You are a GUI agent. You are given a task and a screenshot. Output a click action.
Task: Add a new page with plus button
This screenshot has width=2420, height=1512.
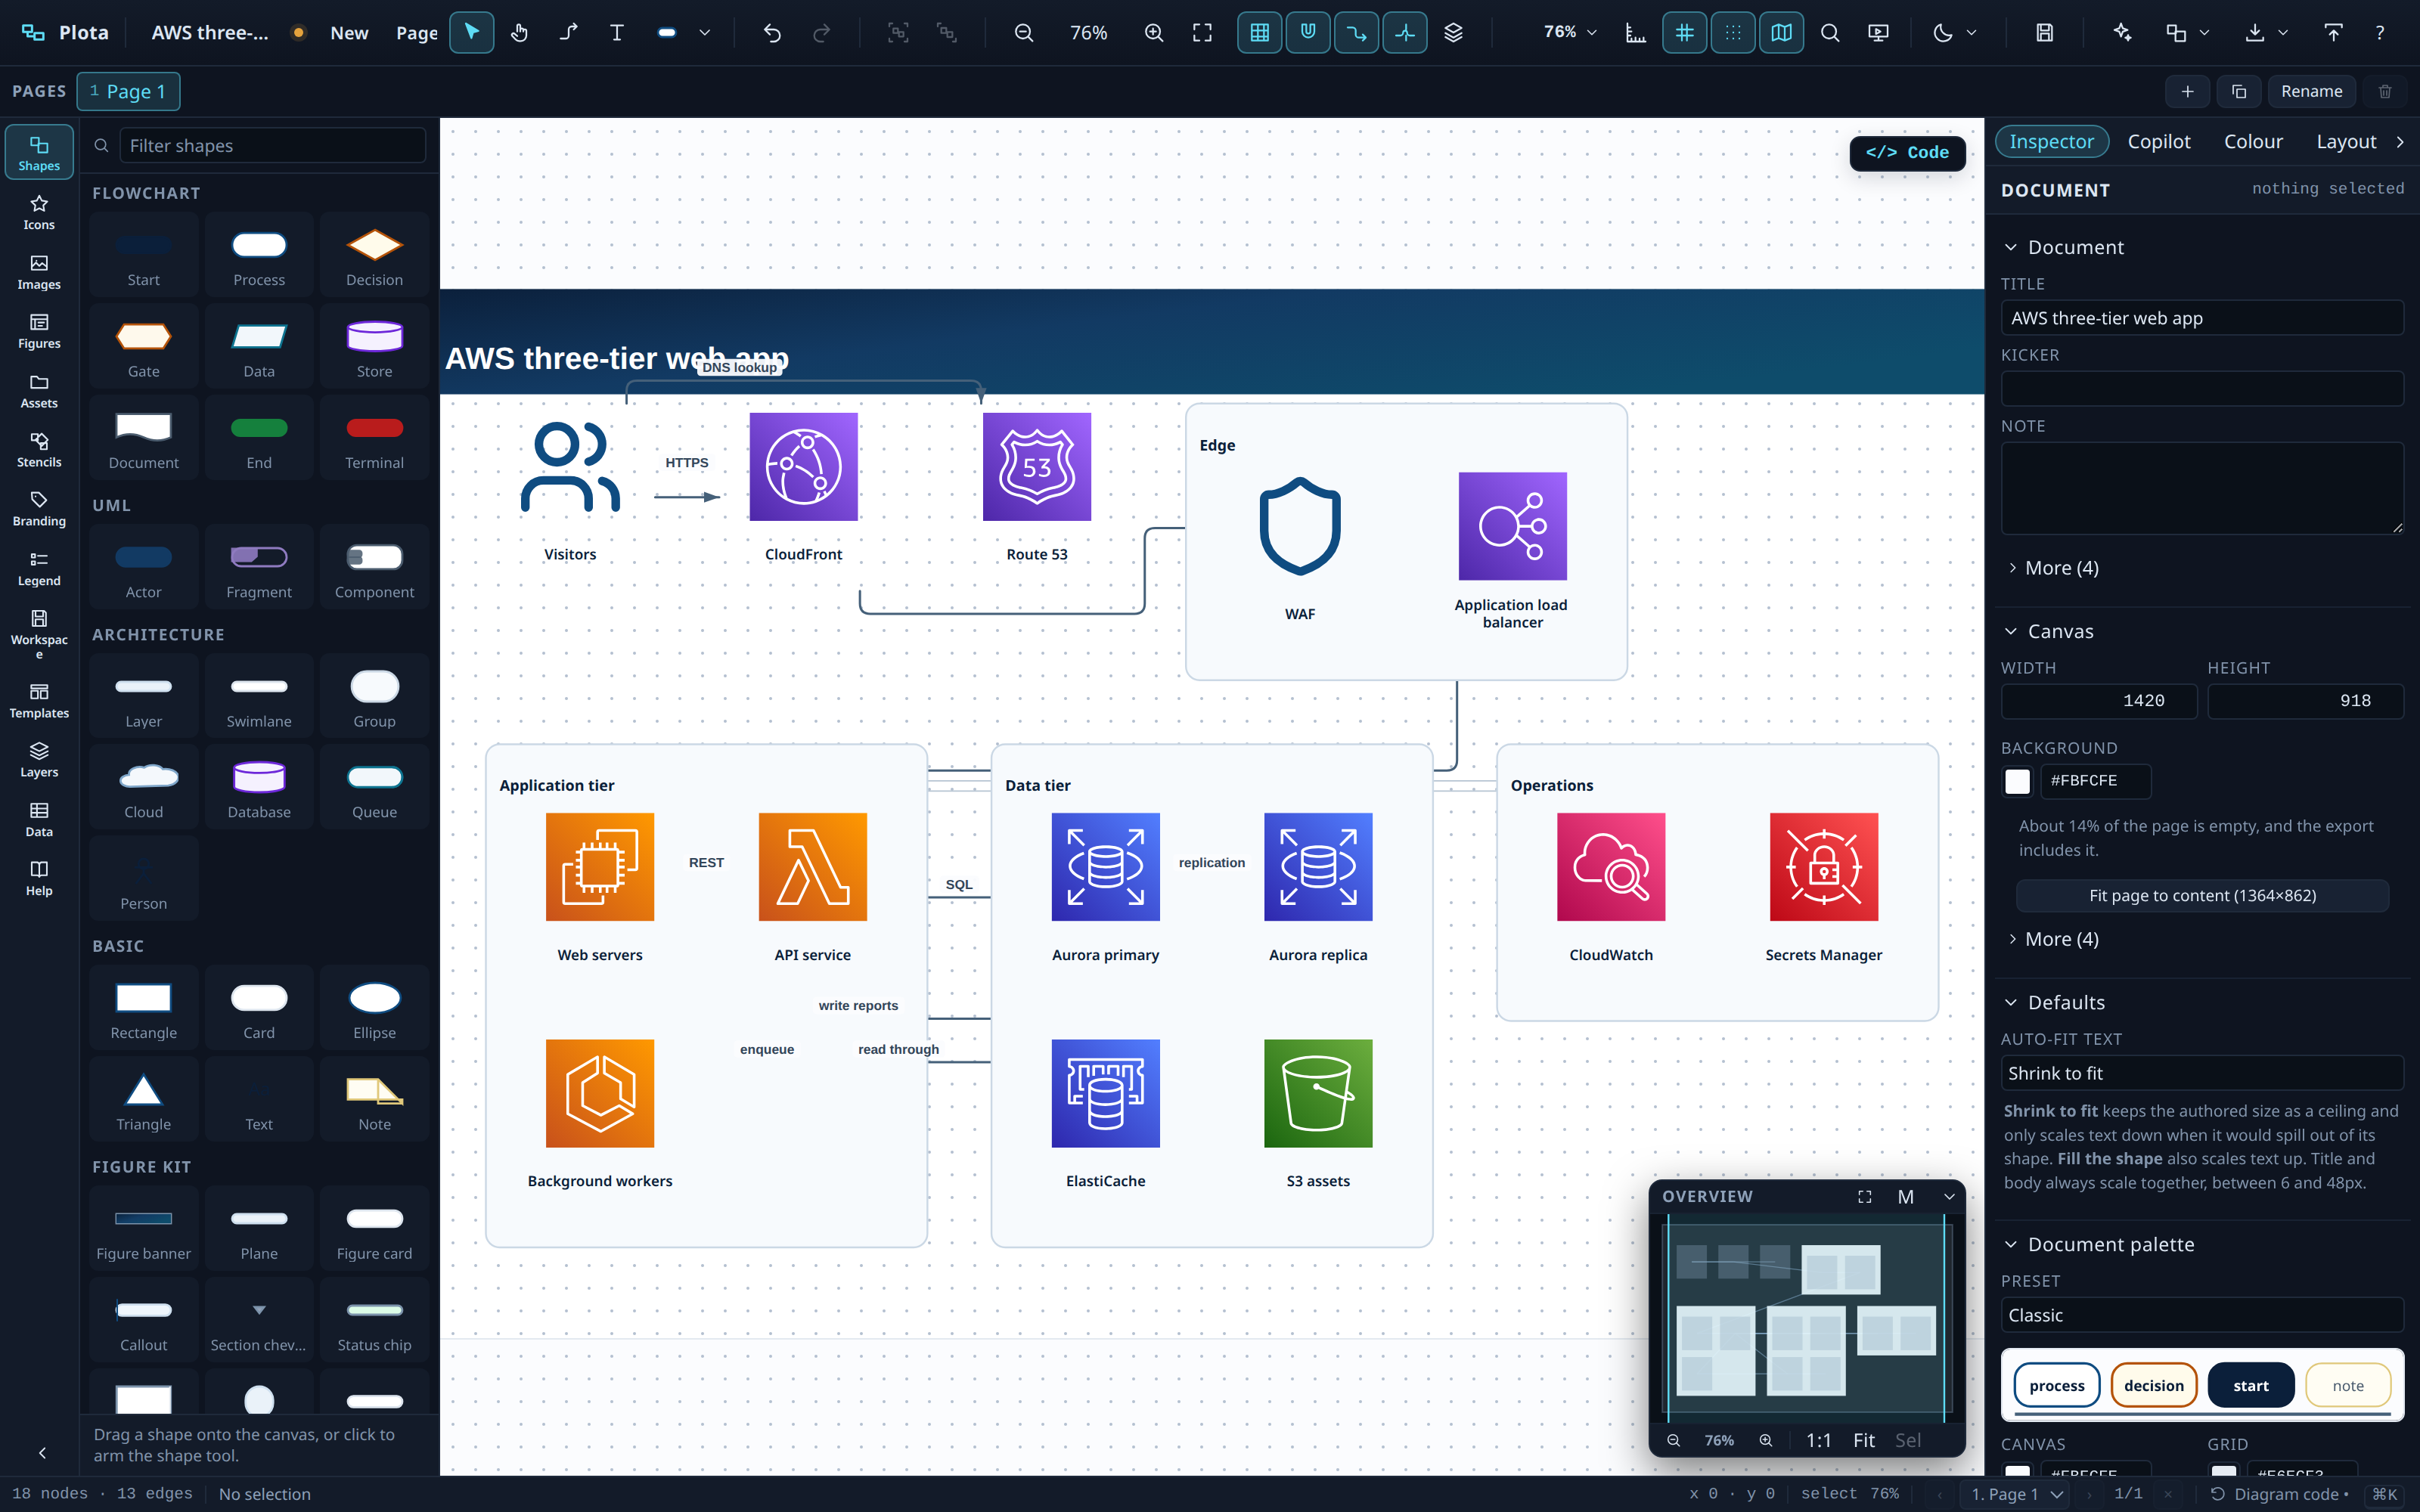[2187, 92]
